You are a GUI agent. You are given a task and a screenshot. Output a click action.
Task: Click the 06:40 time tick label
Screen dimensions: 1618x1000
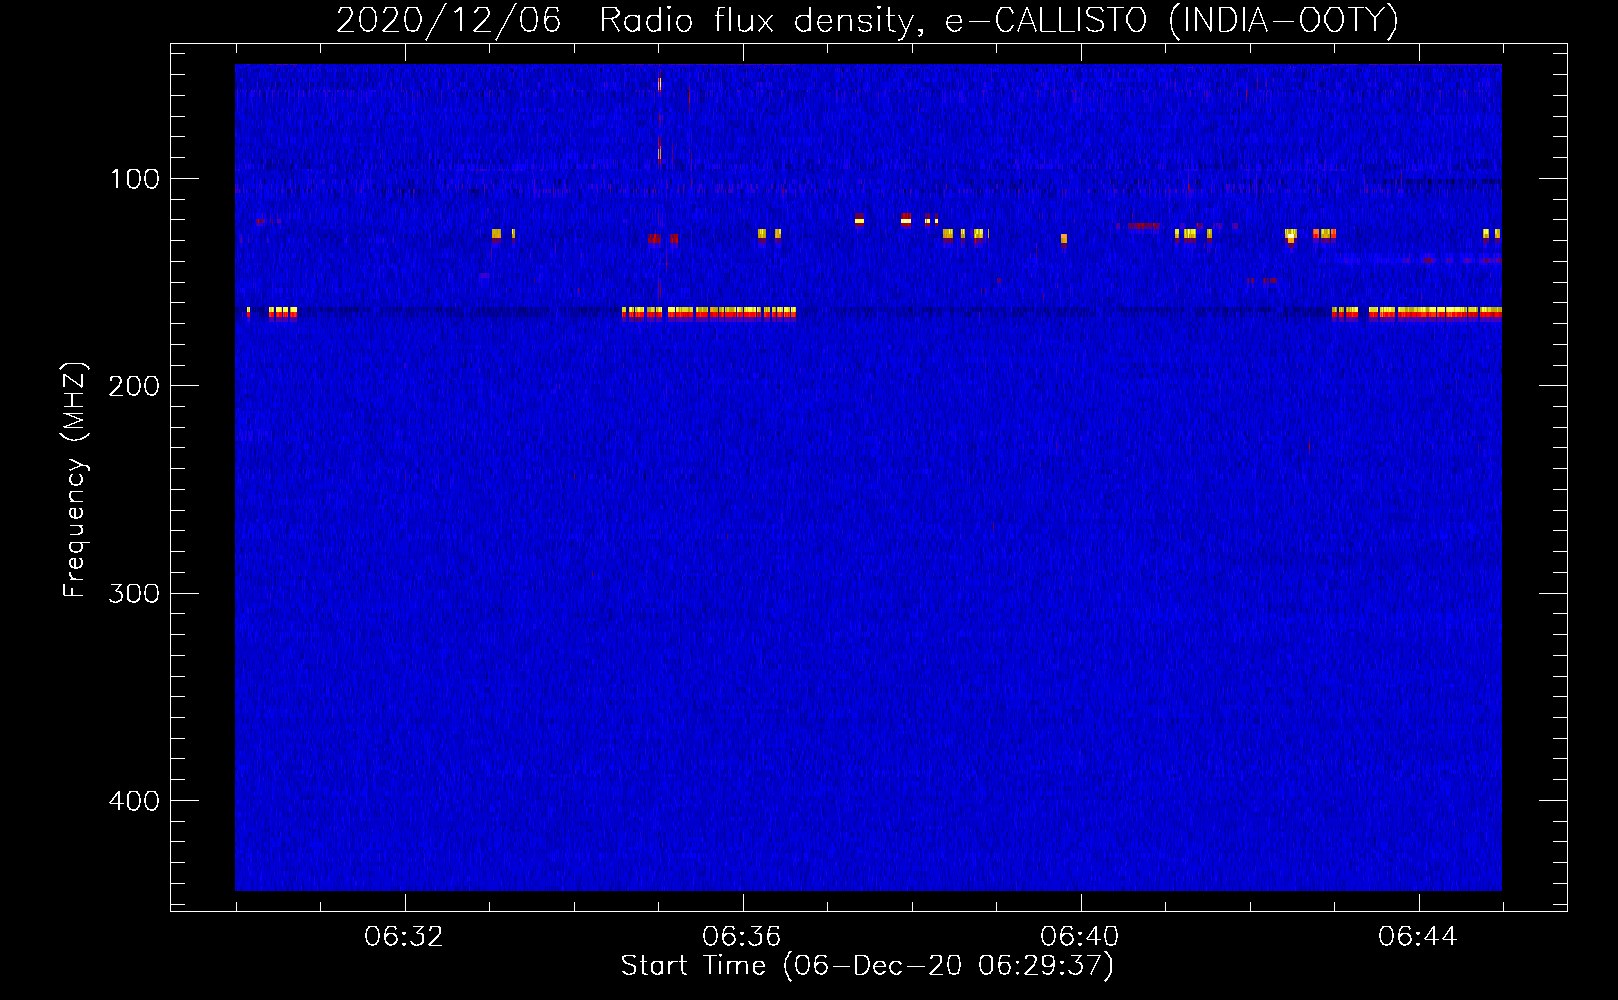[x=1080, y=937]
